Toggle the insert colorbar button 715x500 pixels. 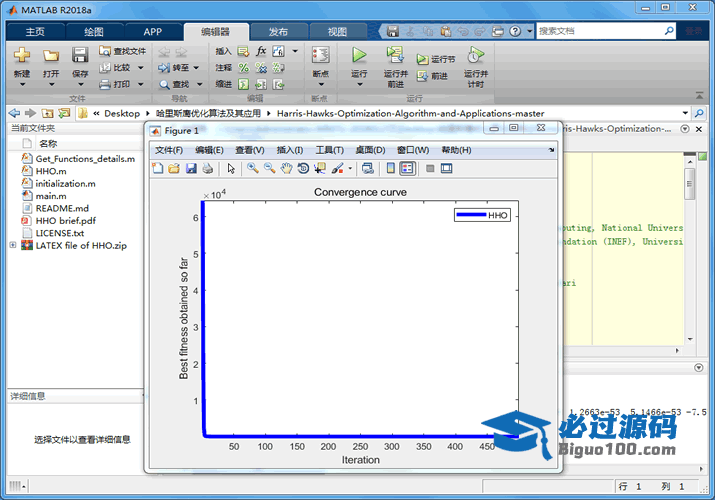[391, 168]
